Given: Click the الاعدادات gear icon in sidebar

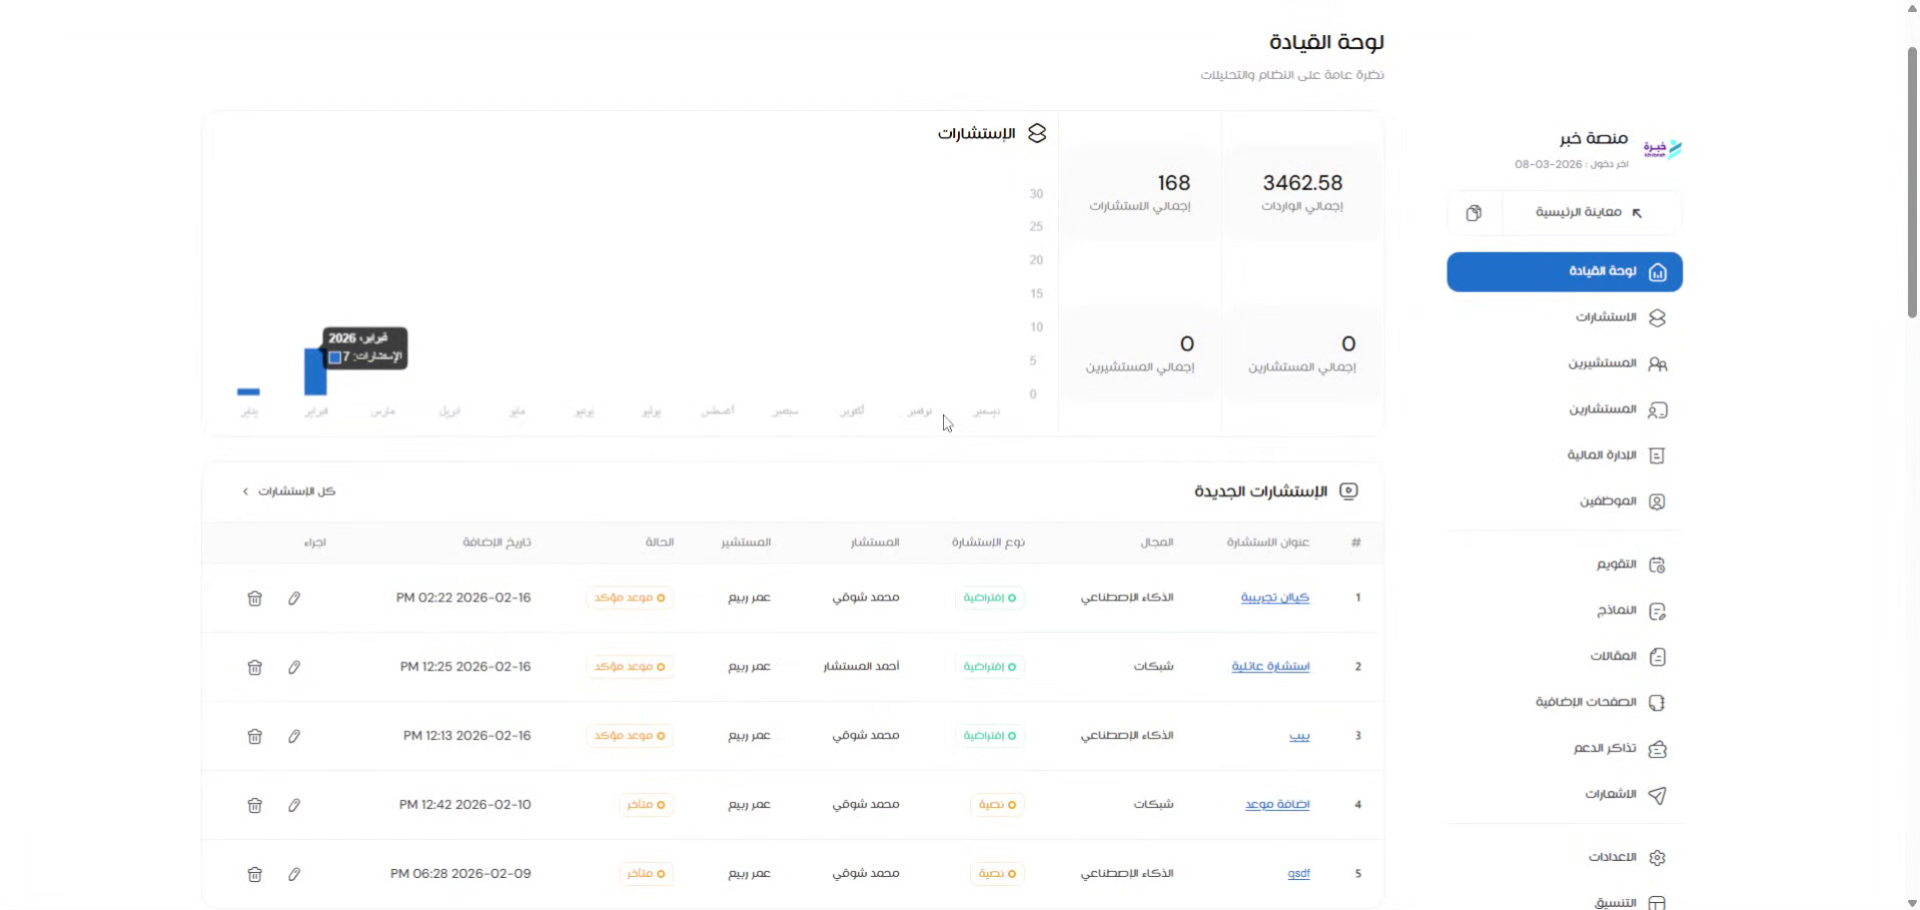Looking at the screenshot, I should pos(1657,858).
